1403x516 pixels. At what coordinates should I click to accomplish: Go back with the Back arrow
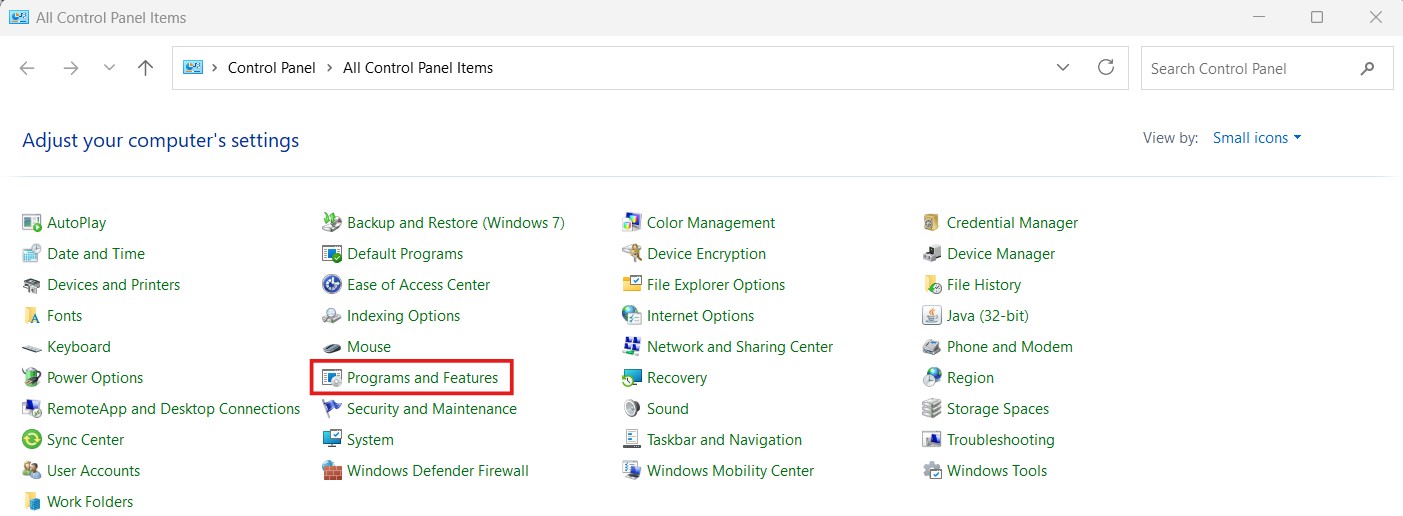click(27, 68)
